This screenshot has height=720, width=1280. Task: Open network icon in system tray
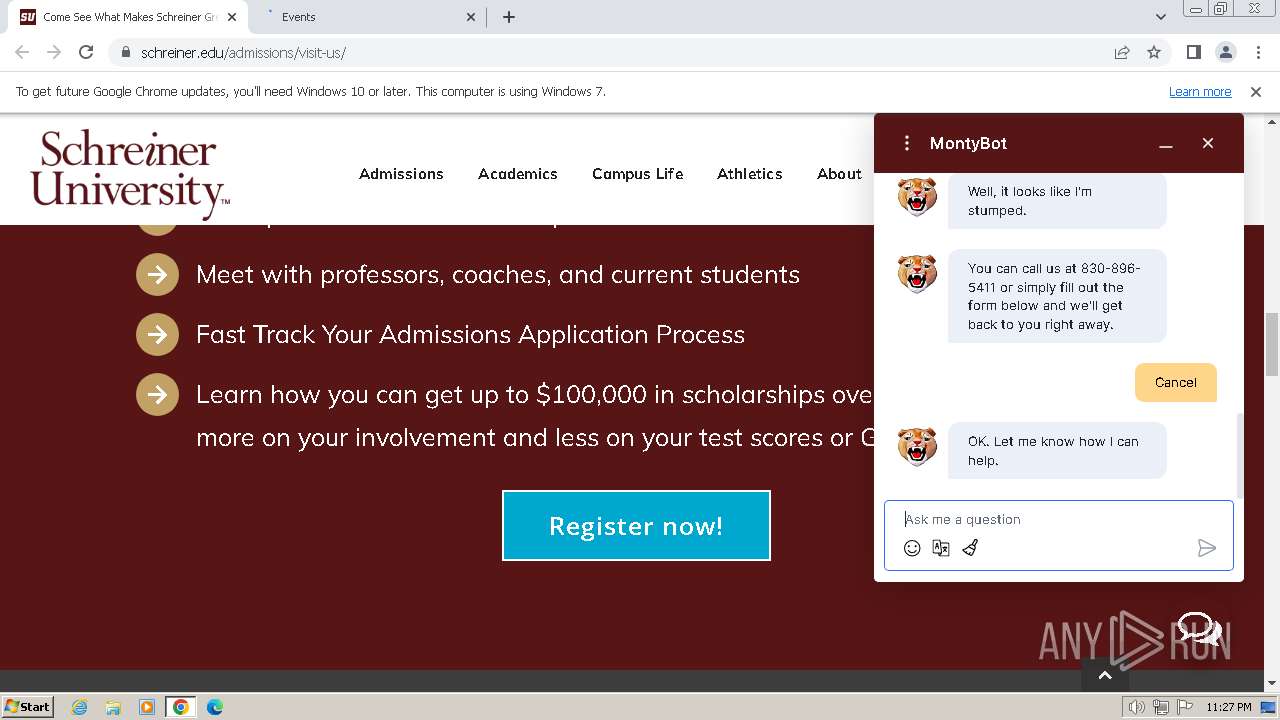point(1161,707)
